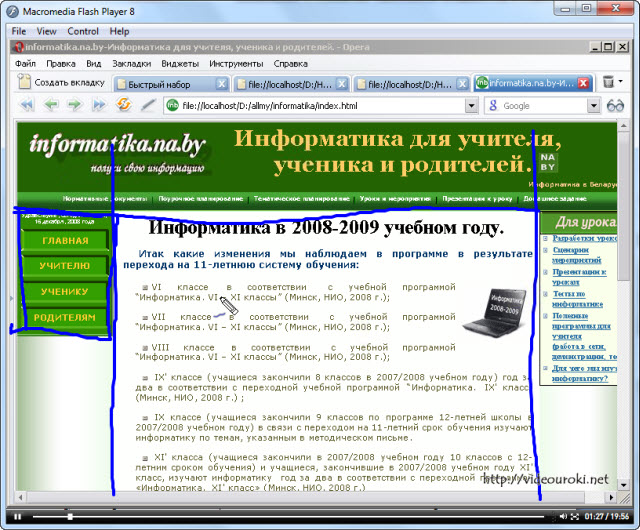Open Поурочное планирование nav link
This screenshot has width=640, height=530.
coord(201,199)
